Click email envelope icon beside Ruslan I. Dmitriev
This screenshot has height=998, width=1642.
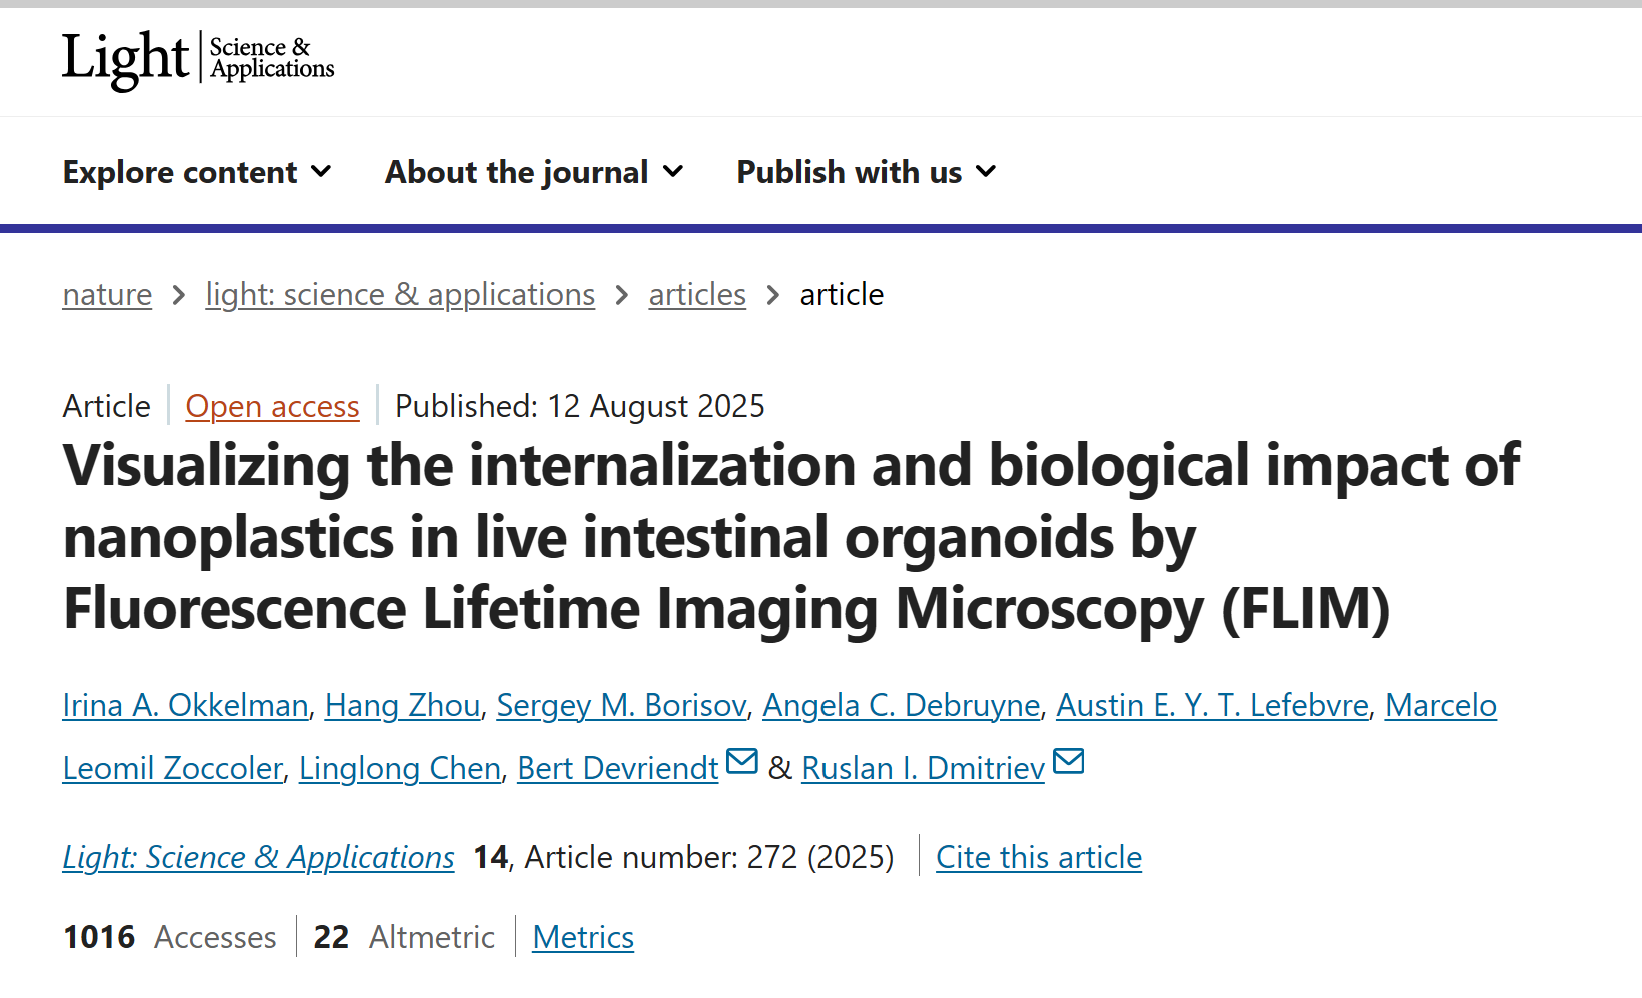1068,762
